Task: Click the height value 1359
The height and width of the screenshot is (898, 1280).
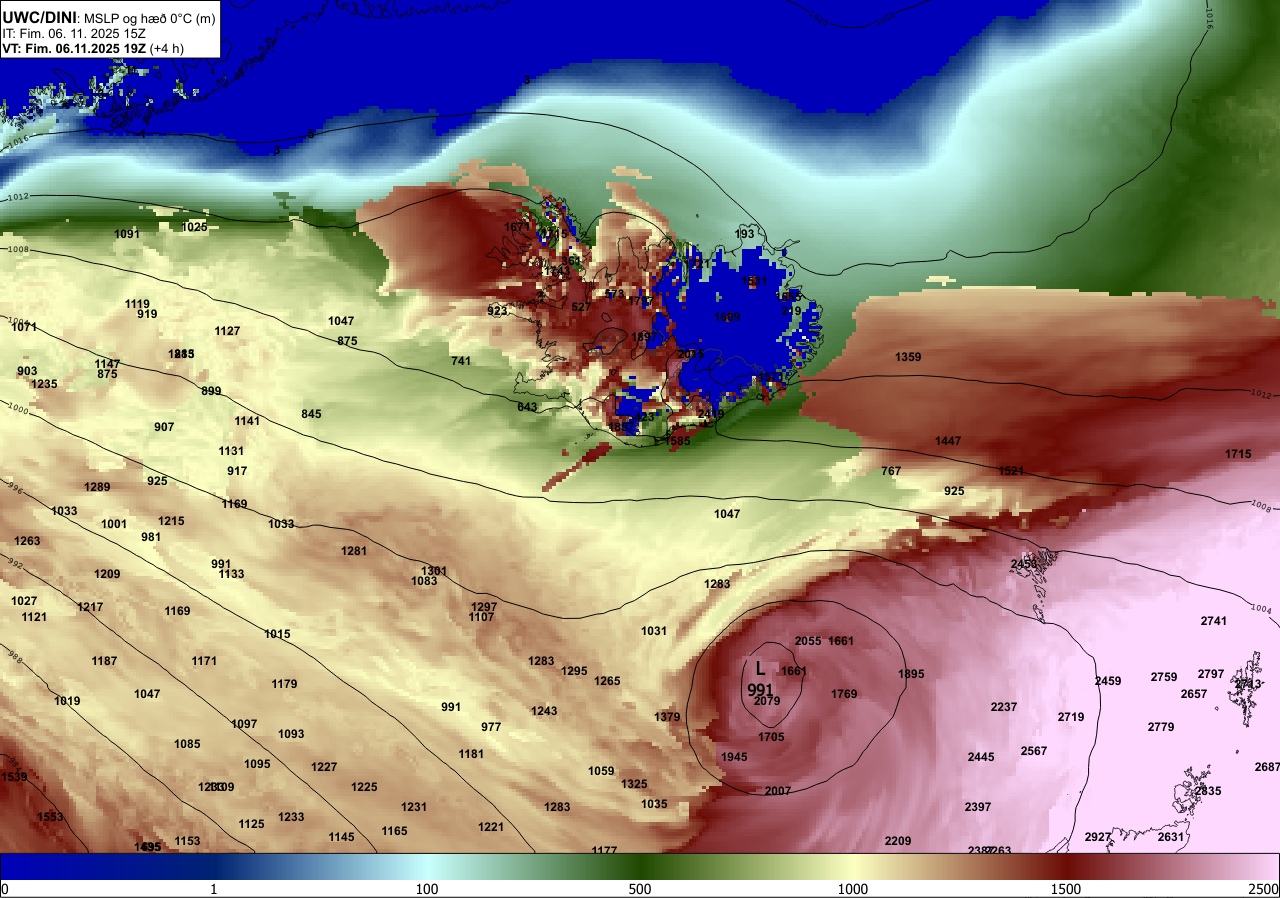Action: (x=908, y=357)
